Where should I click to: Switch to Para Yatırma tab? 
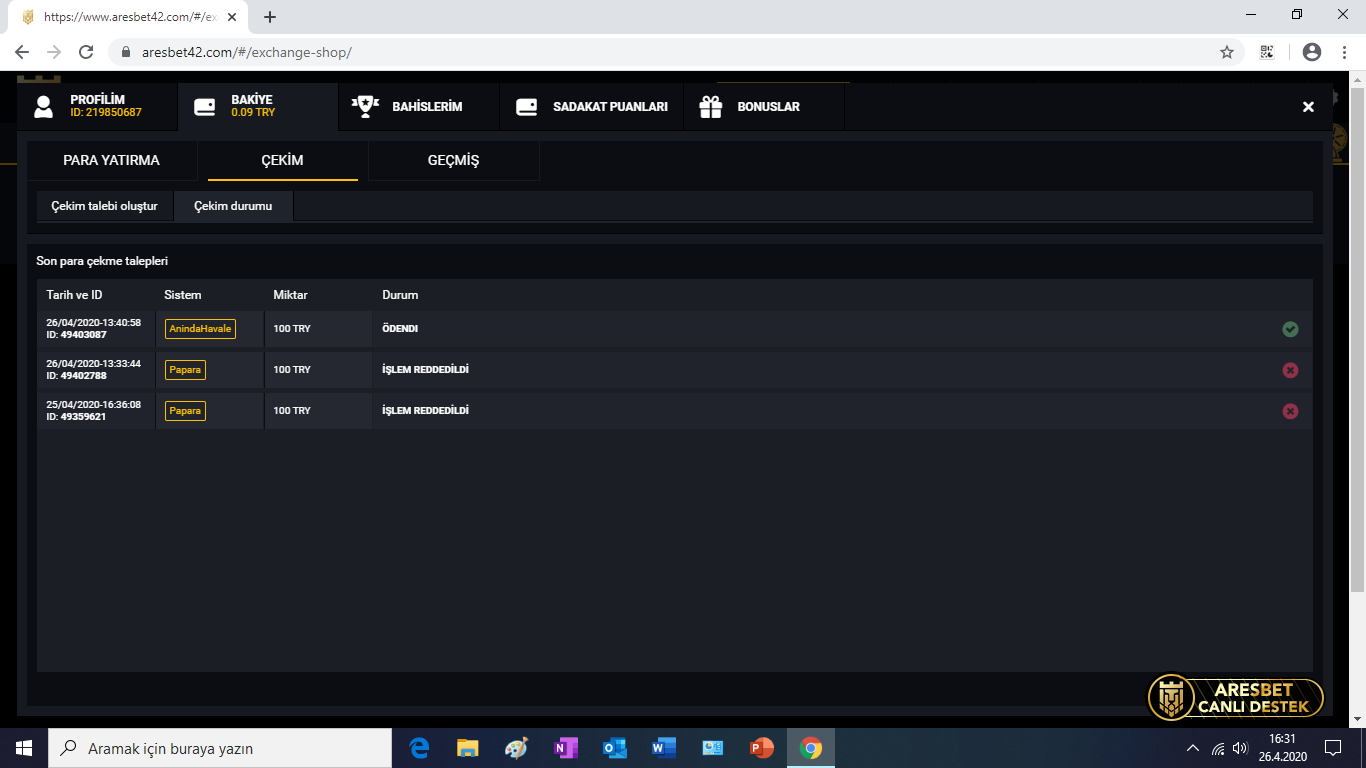click(111, 160)
